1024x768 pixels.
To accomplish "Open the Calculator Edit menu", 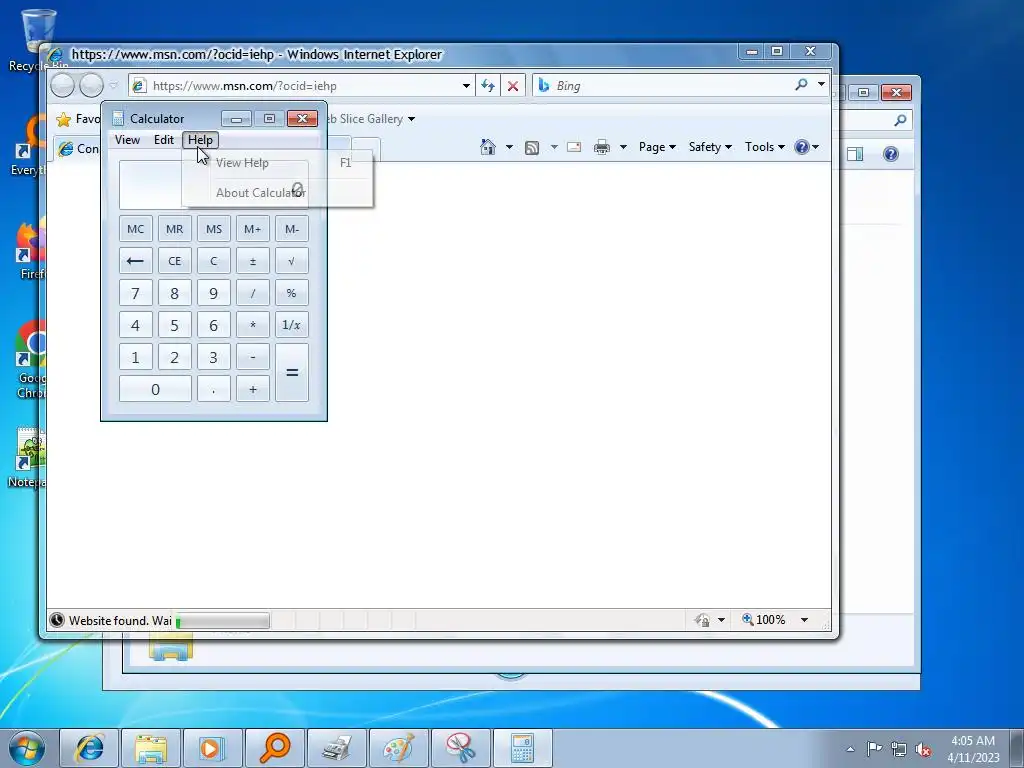I will click(x=164, y=140).
